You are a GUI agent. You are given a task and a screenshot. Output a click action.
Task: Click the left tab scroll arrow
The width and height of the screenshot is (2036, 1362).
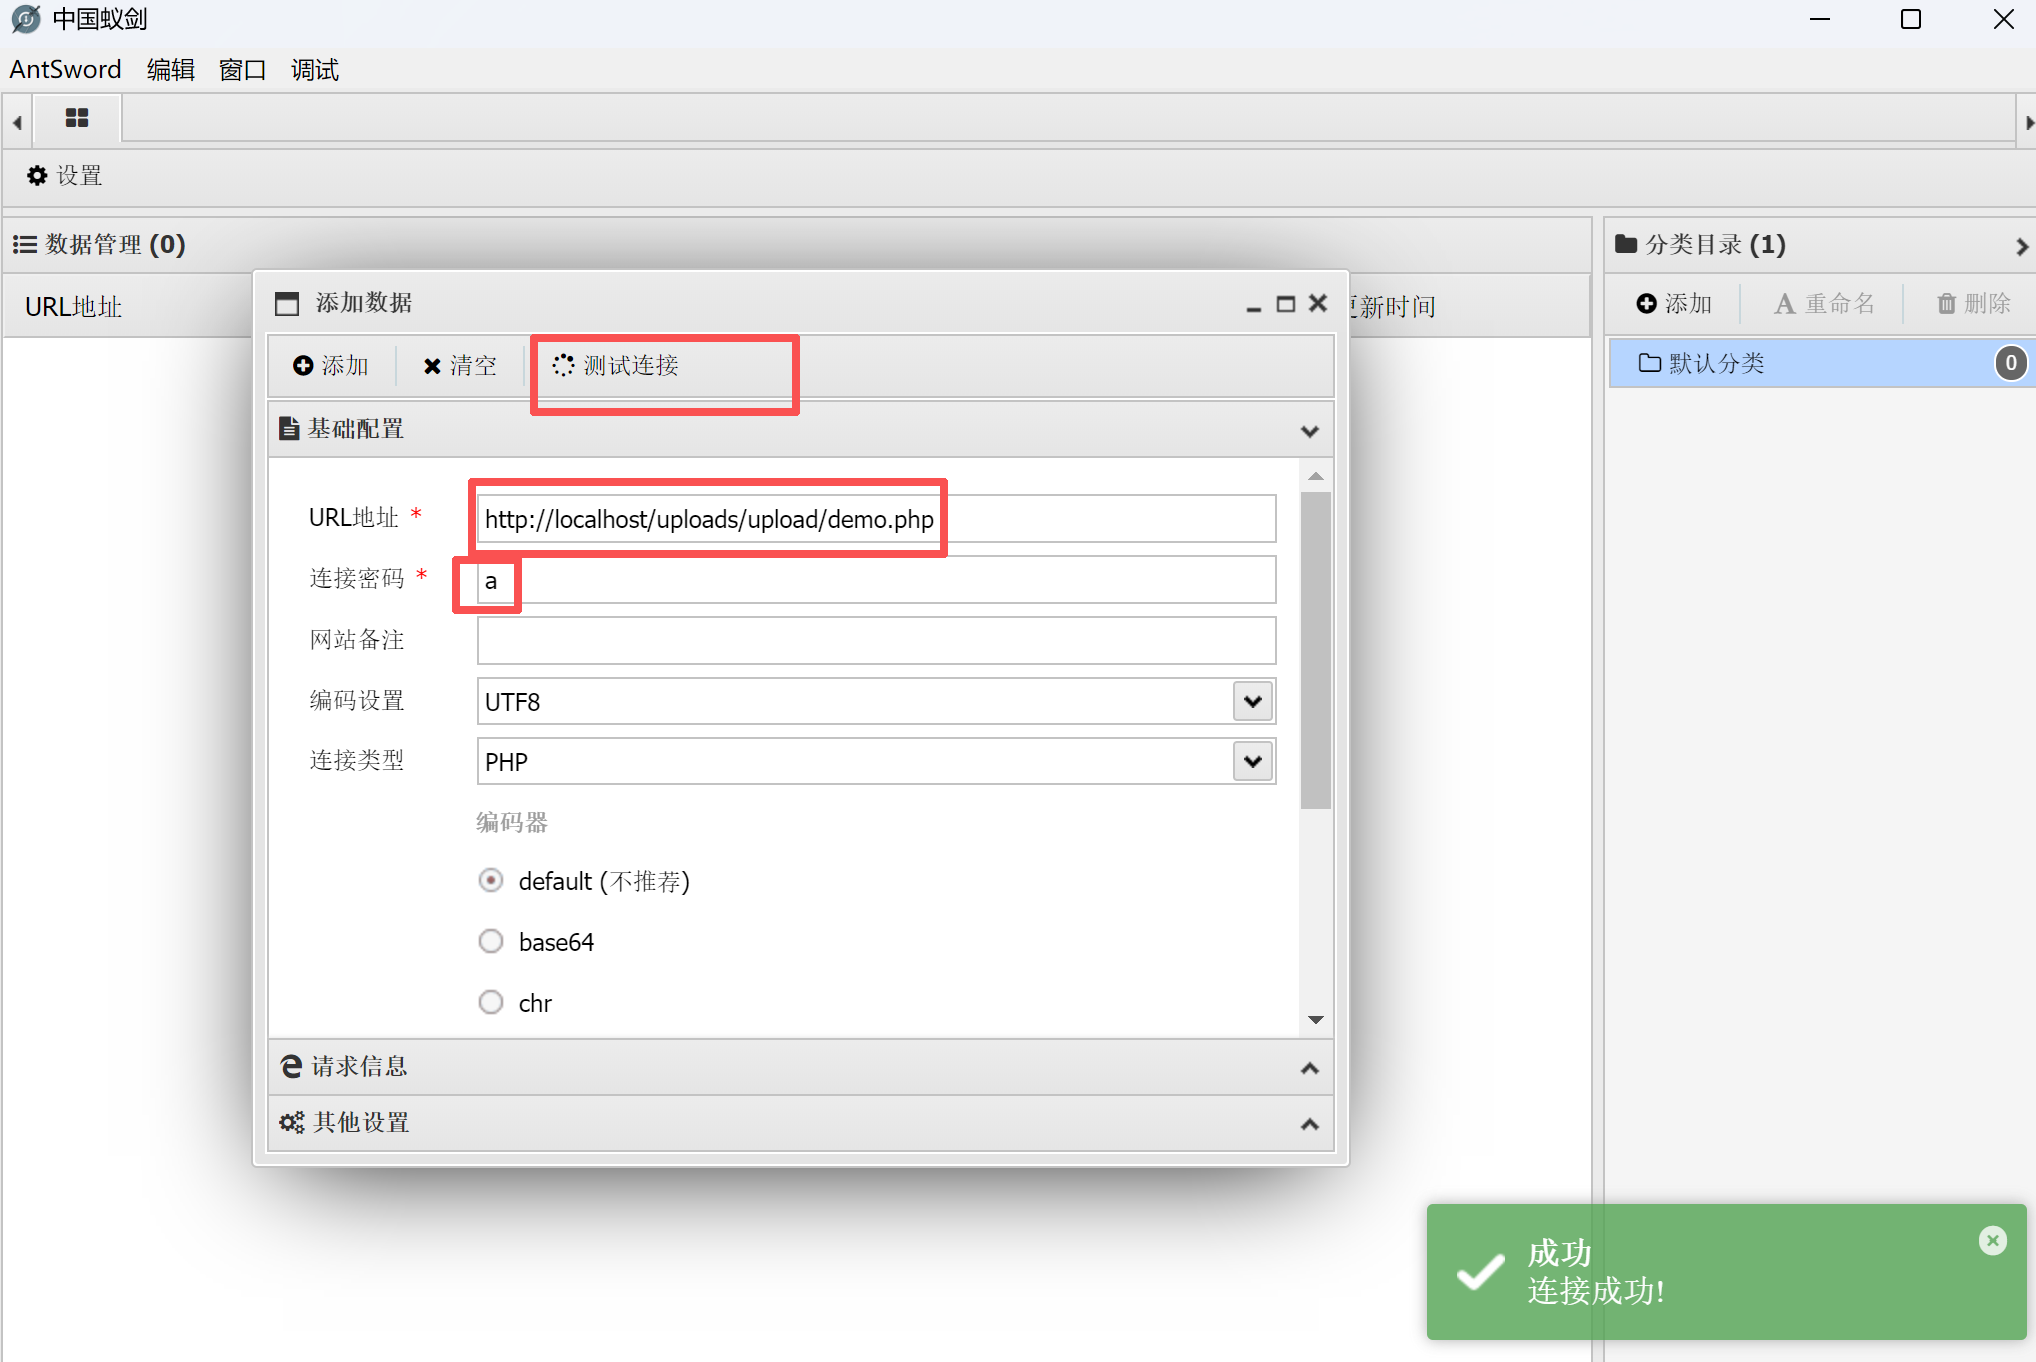pyautogui.click(x=17, y=122)
